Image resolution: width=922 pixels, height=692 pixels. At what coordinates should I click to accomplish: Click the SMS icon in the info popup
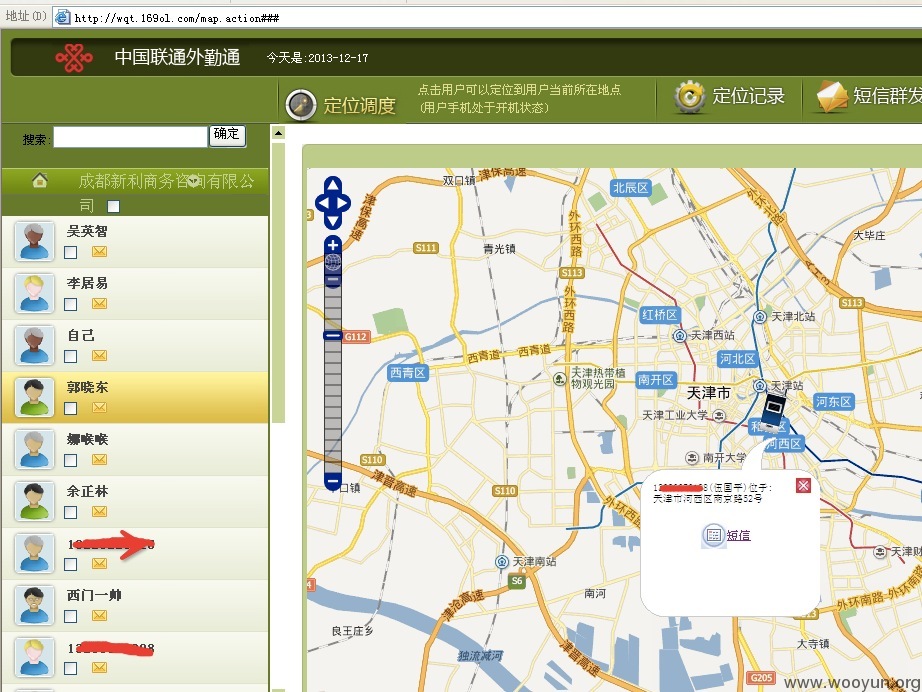coord(713,535)
